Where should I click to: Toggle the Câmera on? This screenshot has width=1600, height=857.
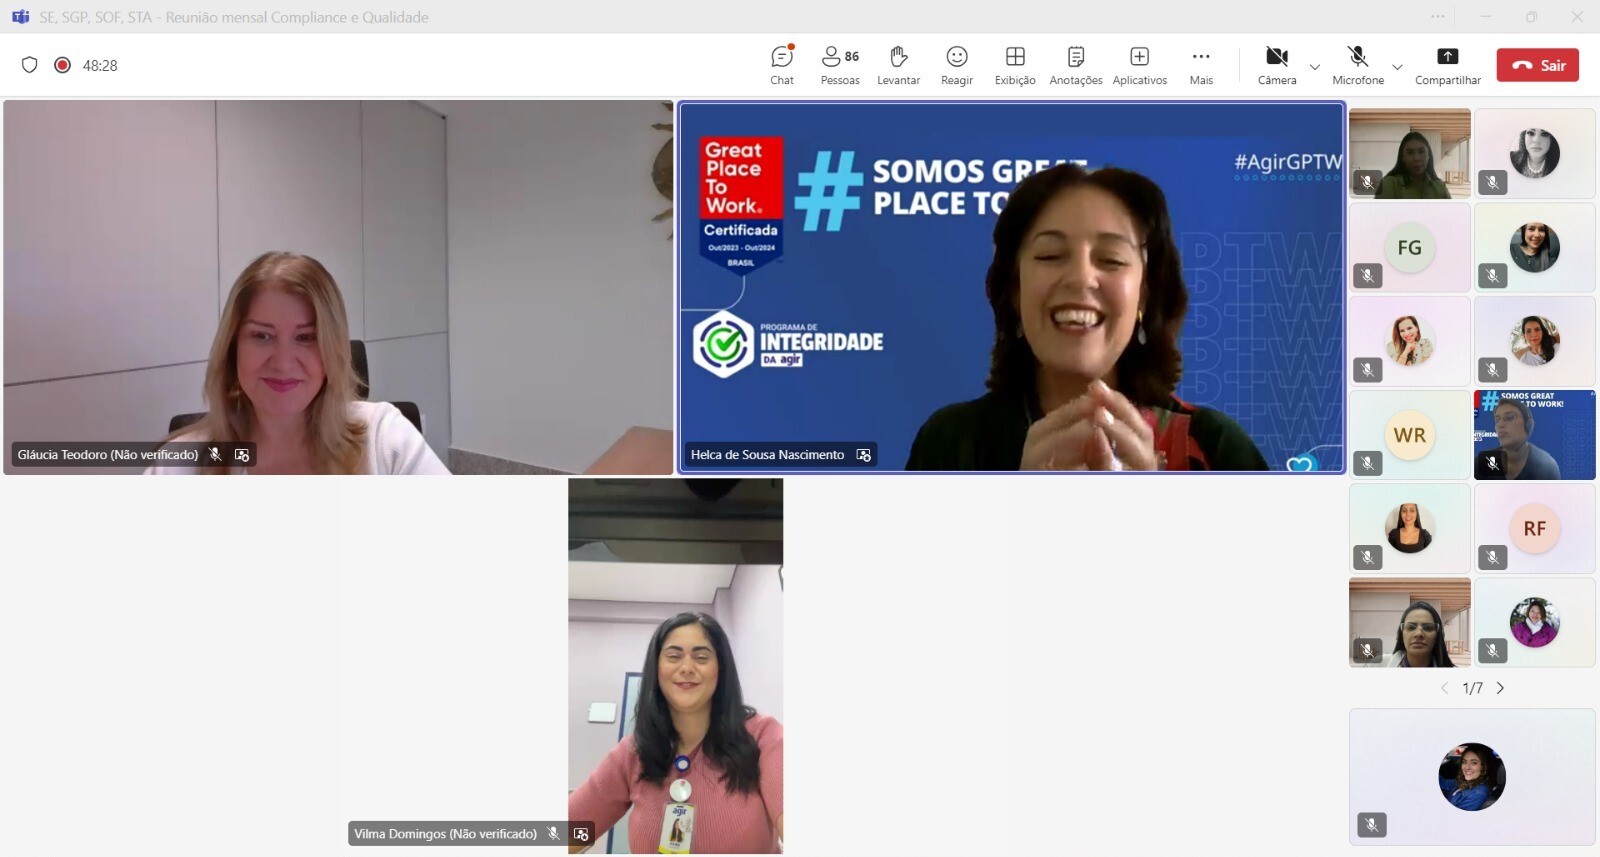pos(1277,65)
